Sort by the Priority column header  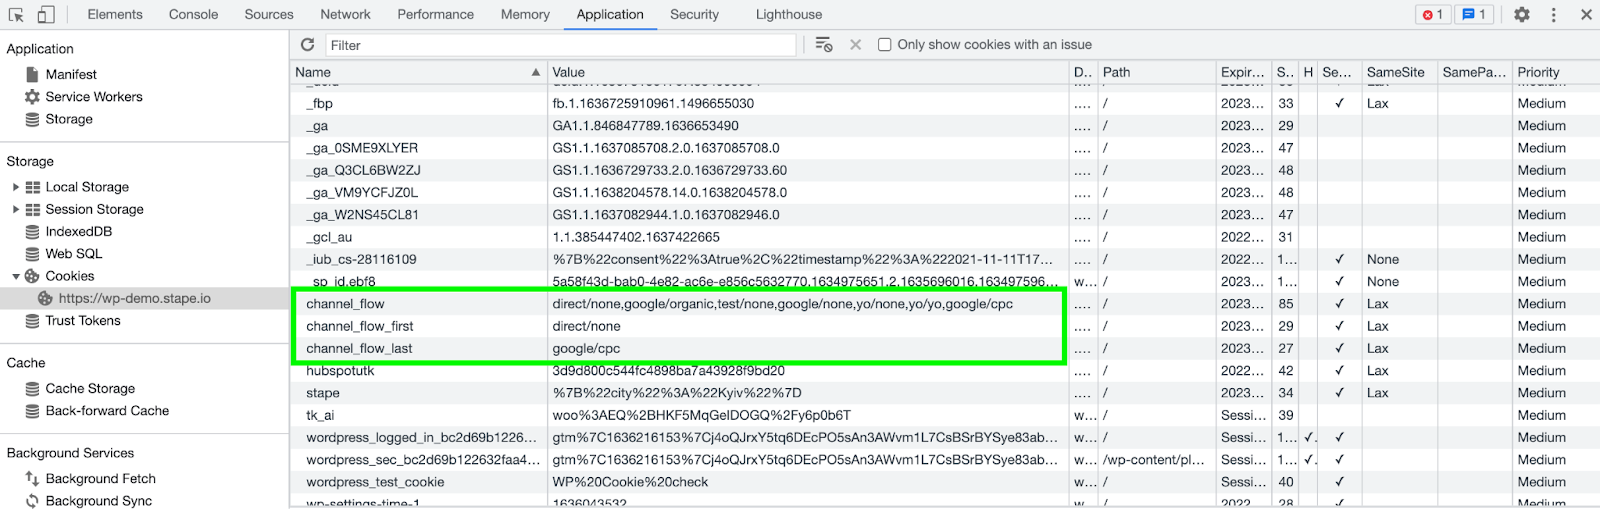coord(1555,72)
